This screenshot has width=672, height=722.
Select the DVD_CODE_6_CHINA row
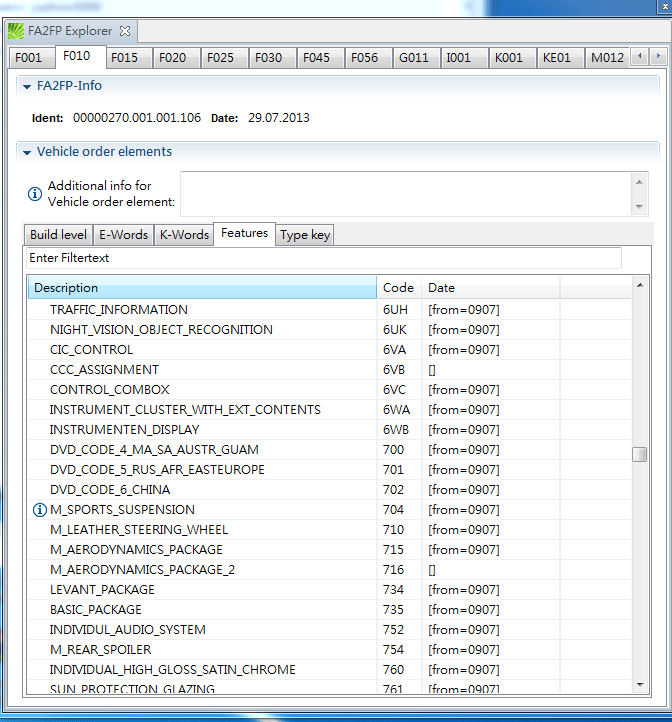pyautogui.click(x=329, y=490)
